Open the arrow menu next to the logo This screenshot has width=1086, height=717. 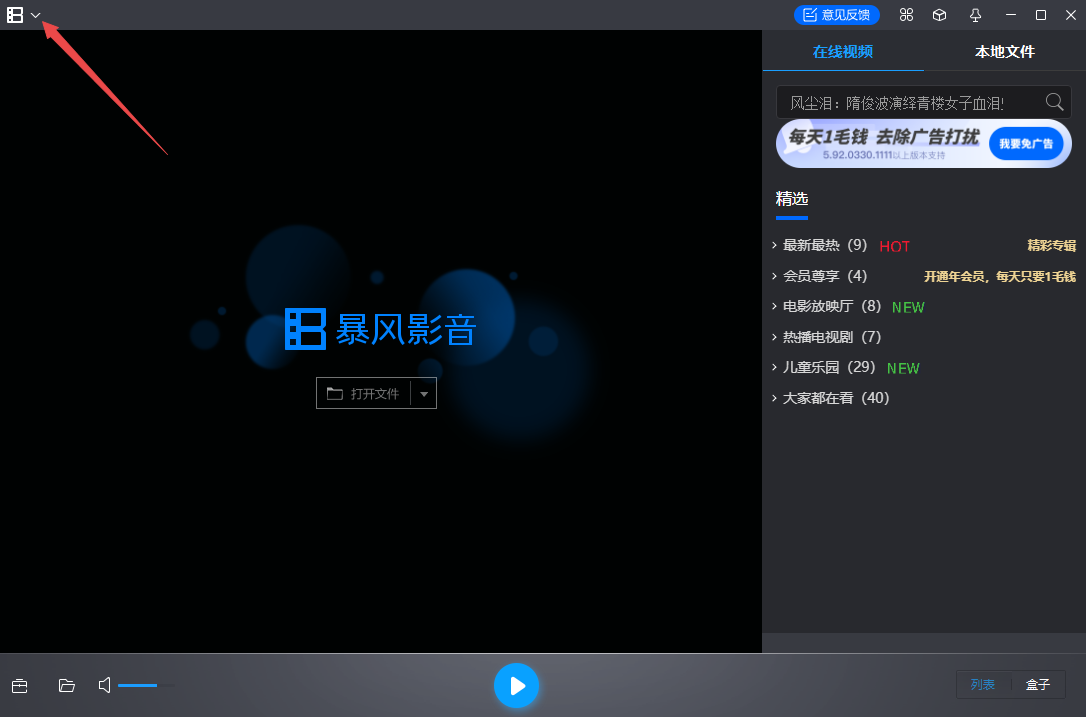tap(35, 15)
